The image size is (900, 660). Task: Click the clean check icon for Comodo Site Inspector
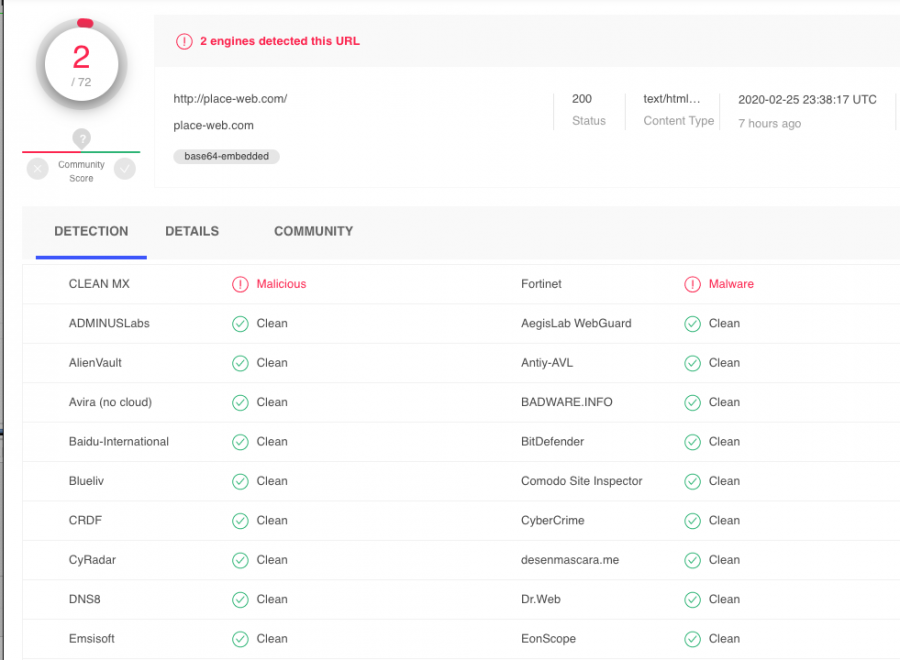pos(692,482)
